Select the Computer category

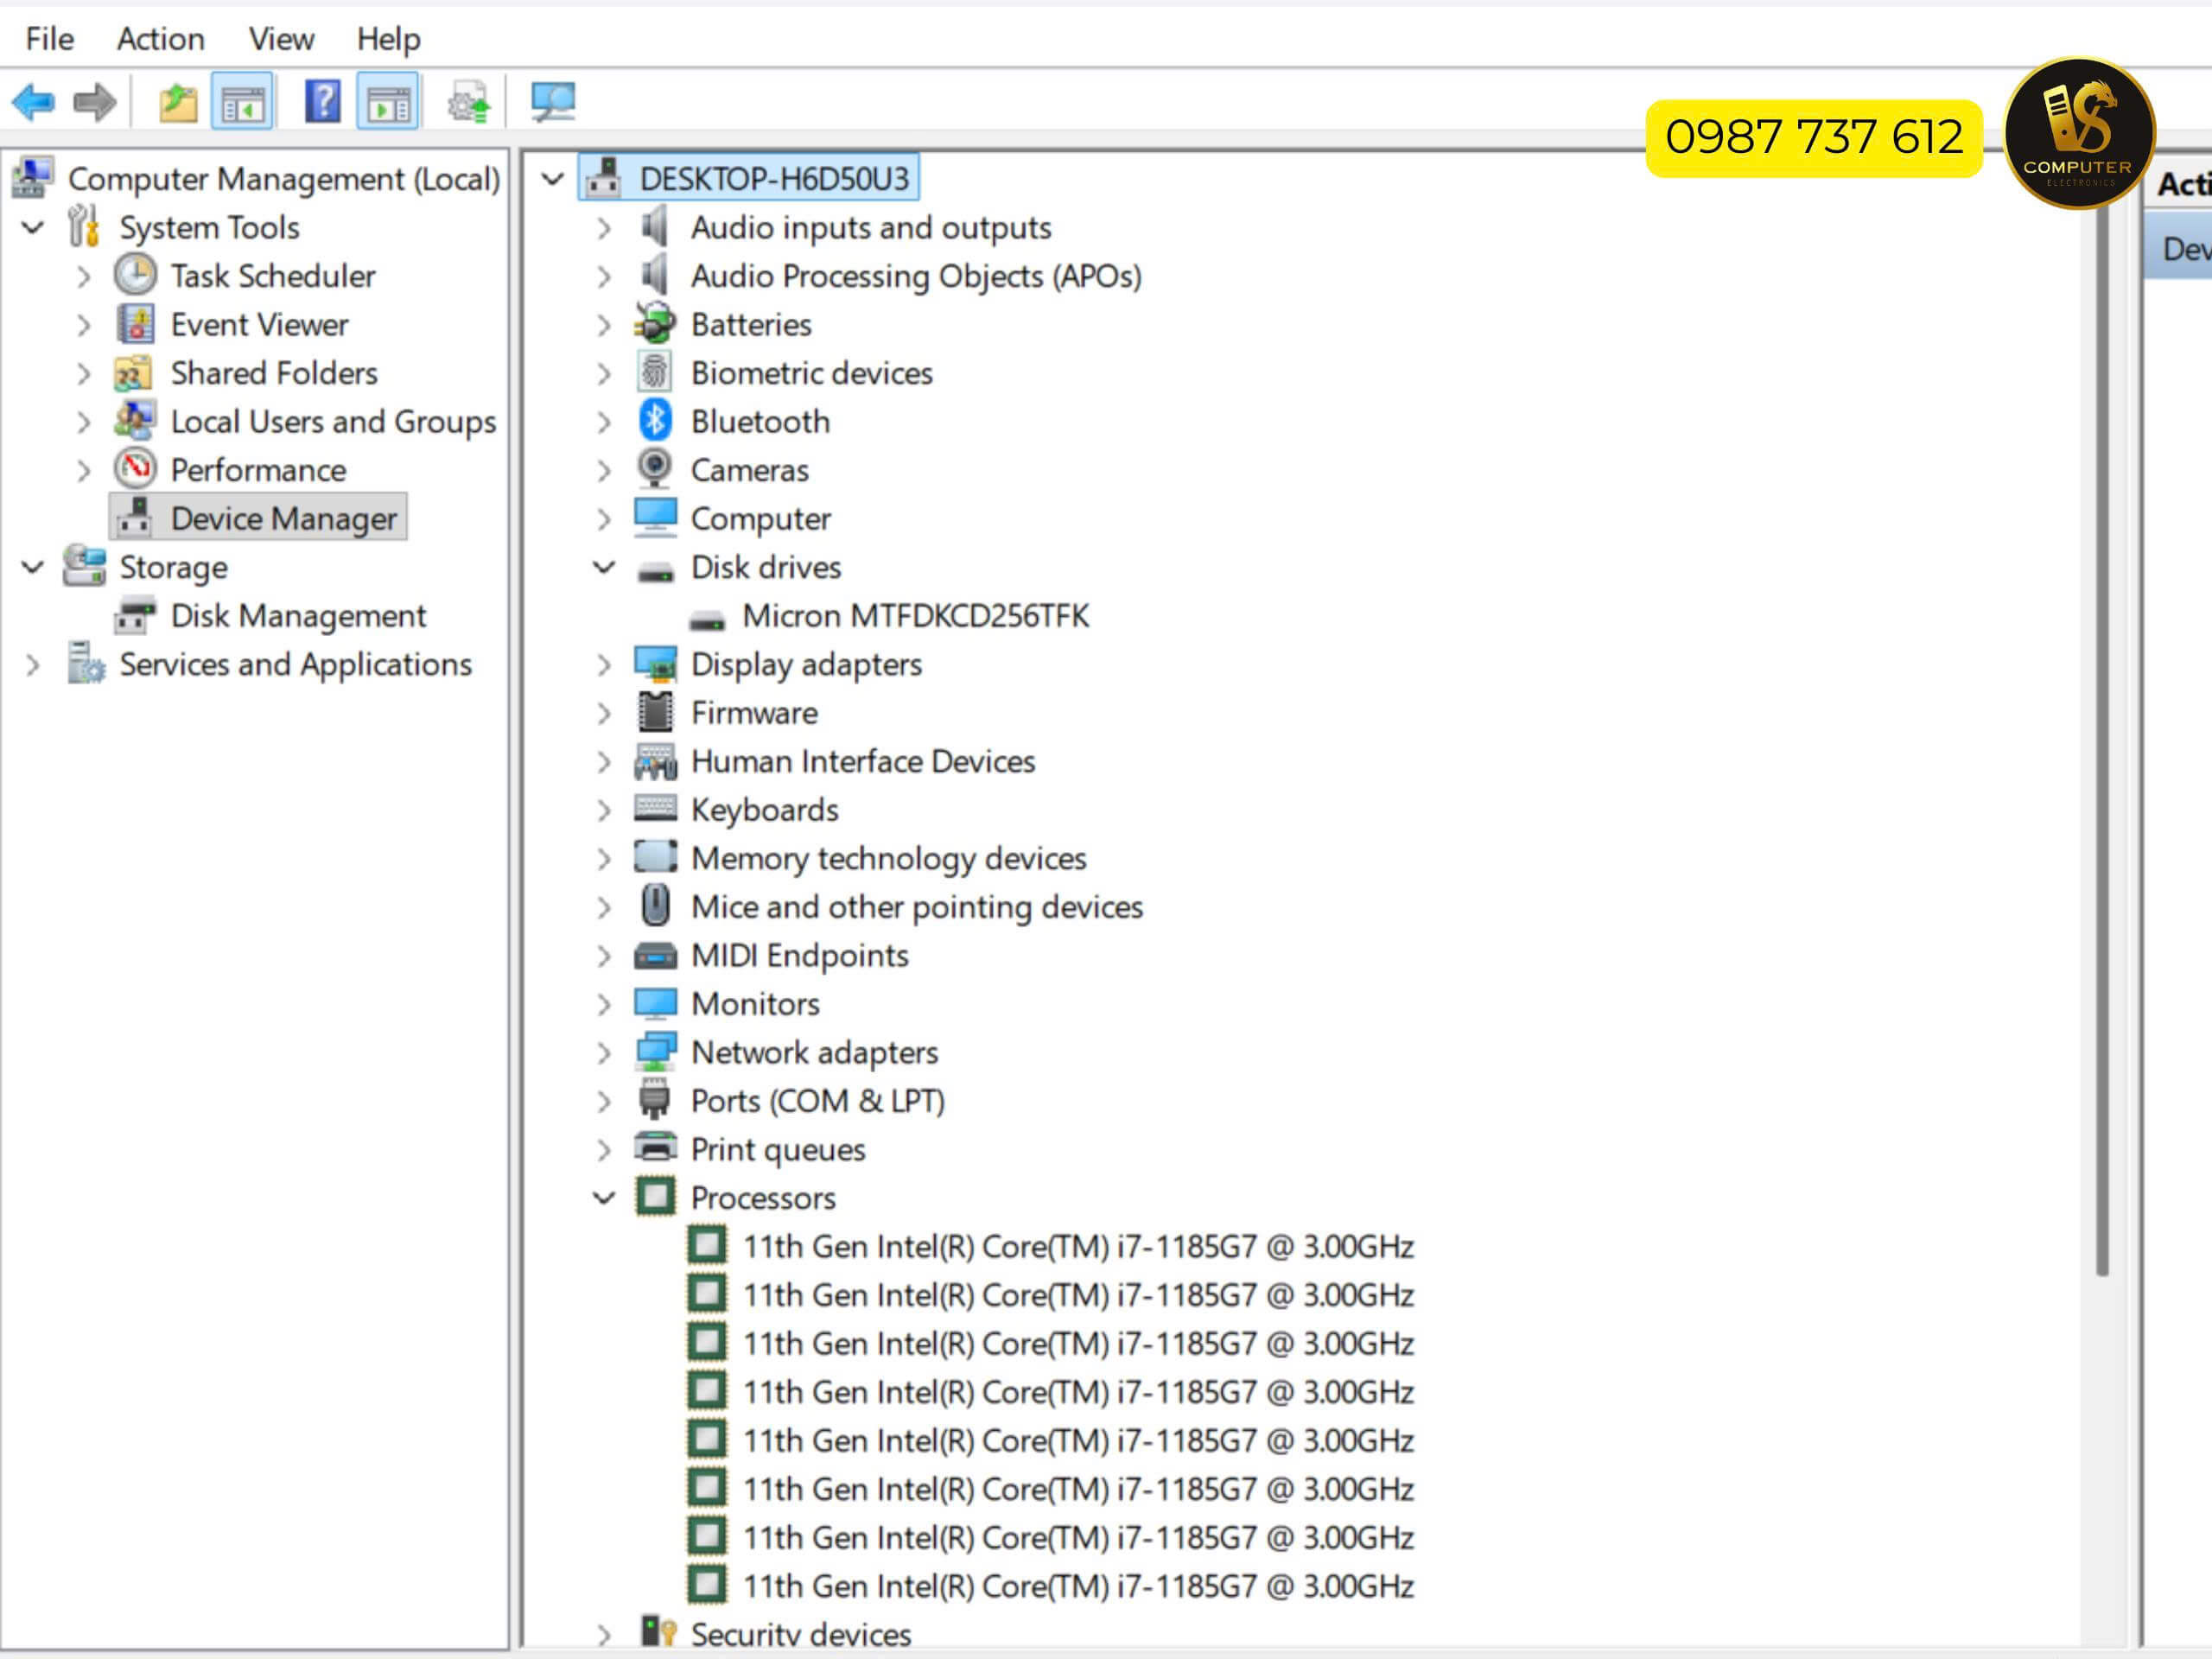point(760,518)
